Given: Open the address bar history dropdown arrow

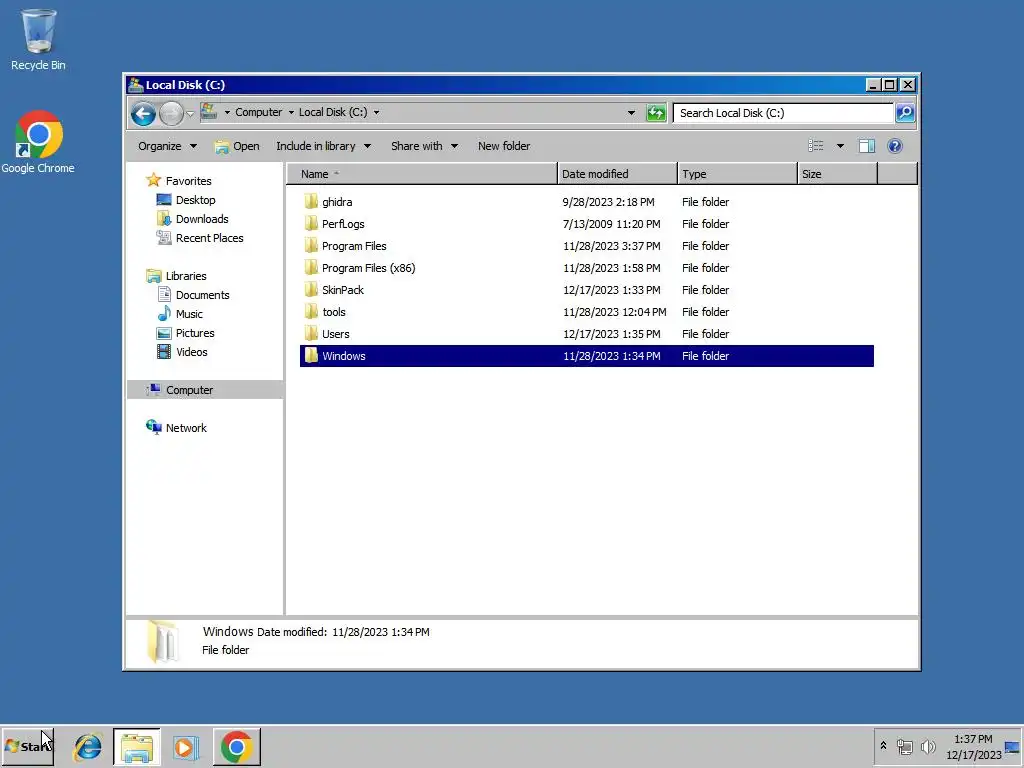Looking at the screenshot, I should (631, 113).
